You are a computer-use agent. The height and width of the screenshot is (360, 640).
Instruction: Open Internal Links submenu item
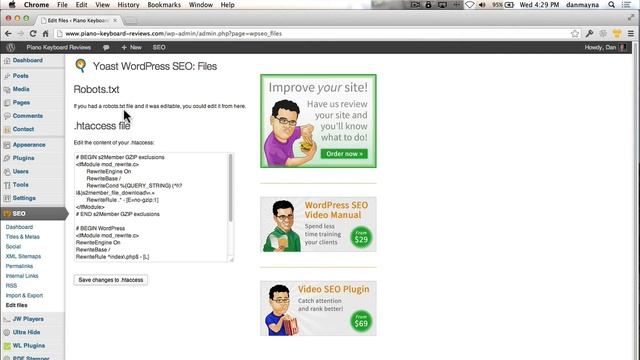click(x=22, y=276)
